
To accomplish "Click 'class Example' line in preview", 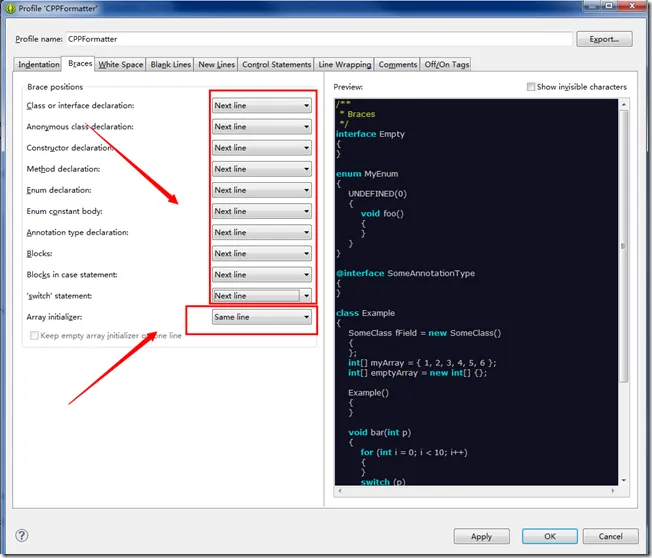I will (366, 313).
